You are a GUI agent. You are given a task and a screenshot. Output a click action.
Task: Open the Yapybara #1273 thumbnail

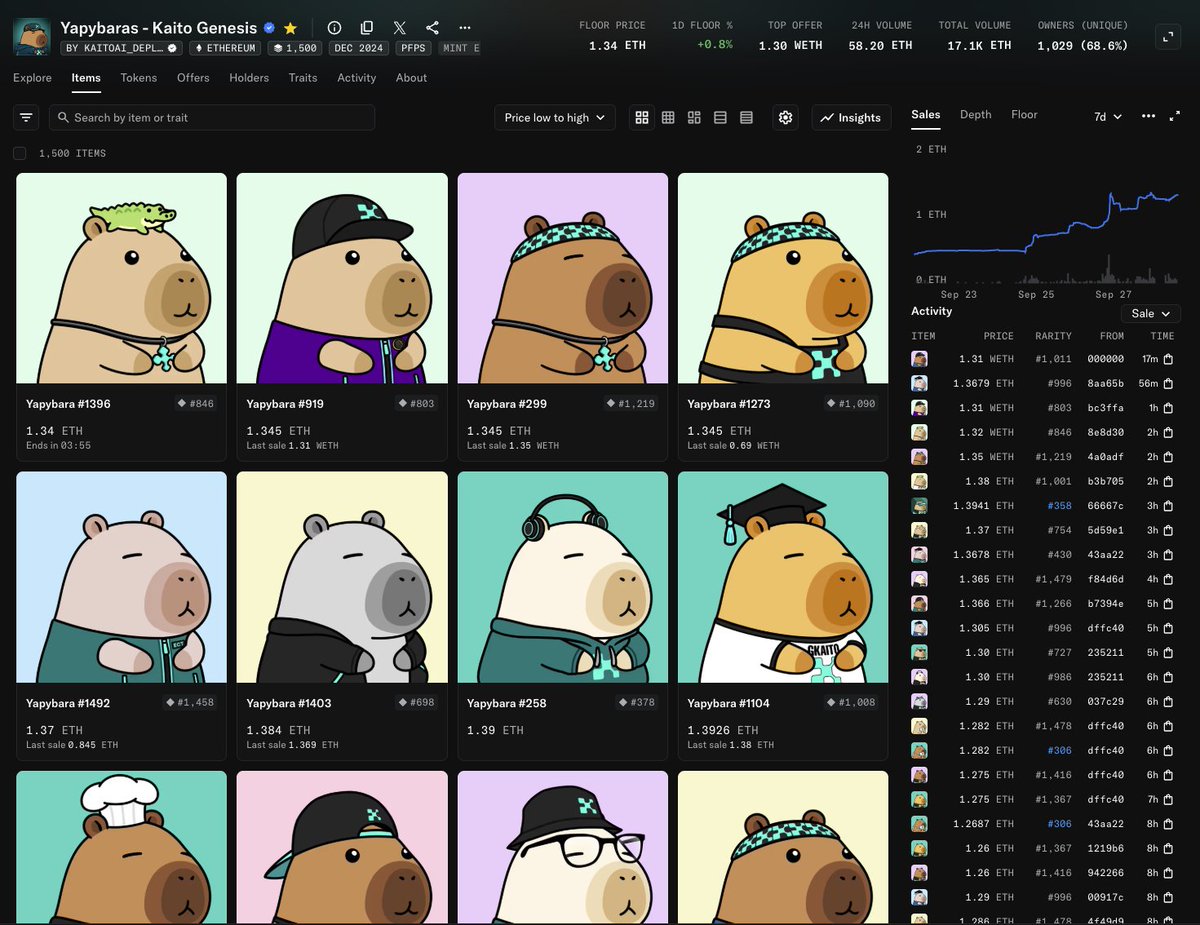[783, 278]
